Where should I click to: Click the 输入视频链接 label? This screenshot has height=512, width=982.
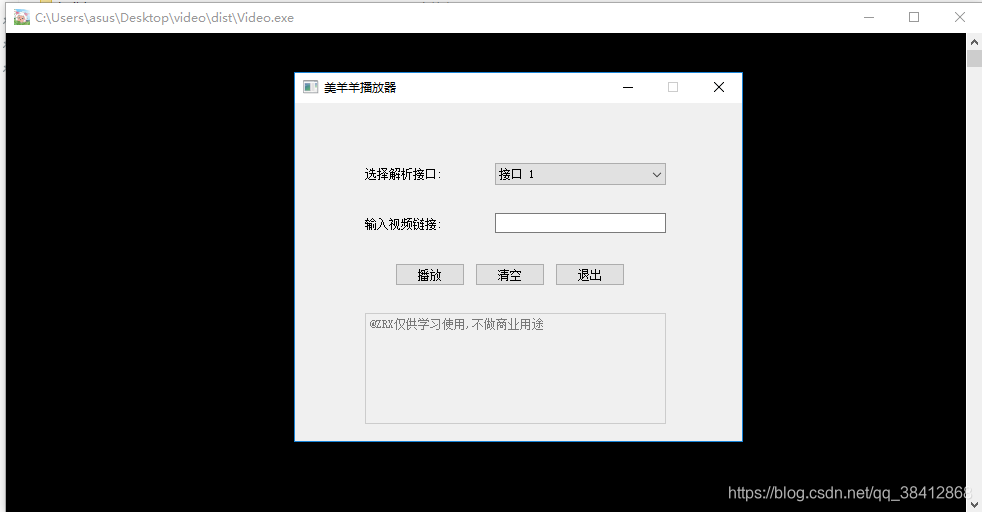pos(403,224)
